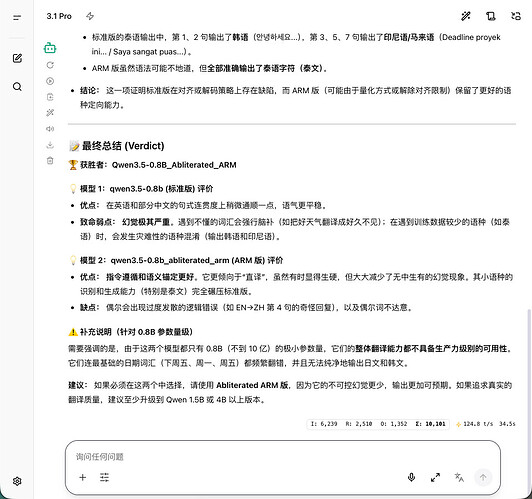Open settings with the gear icon
This screenshot has height=499, width=532.
click(17, 481)
